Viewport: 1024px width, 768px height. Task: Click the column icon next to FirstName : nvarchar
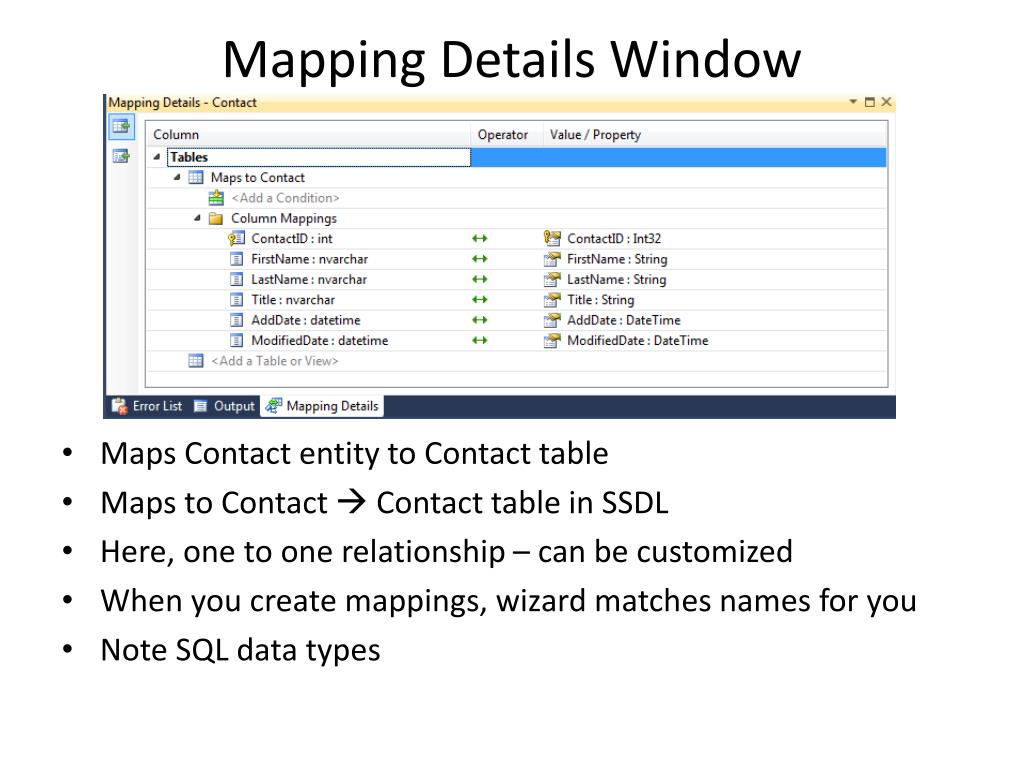point(236,259)
